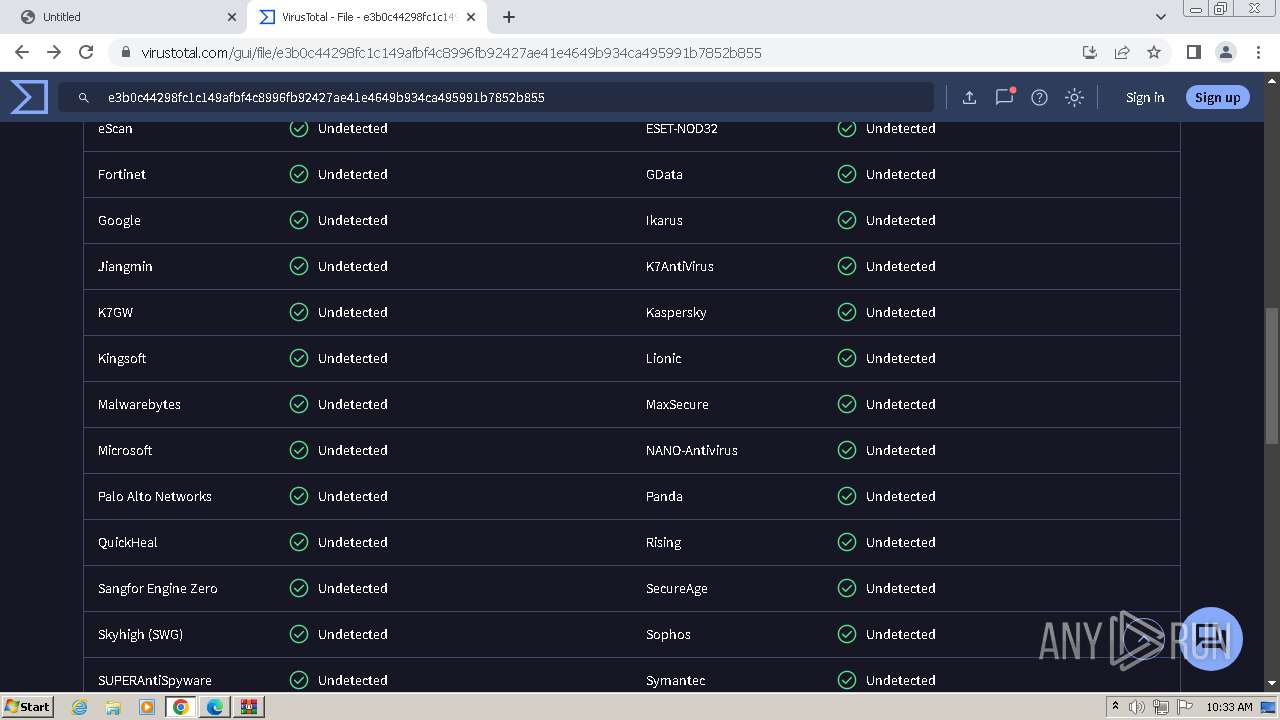
Task: Click the Skyhigh (SWG) engine name
Action: [x=140, y=634]
